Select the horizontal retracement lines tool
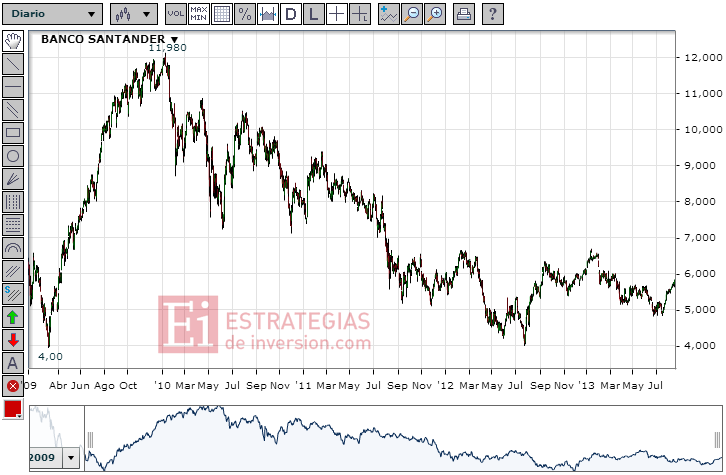Viewport: 726px width, 475px height. 13,225
